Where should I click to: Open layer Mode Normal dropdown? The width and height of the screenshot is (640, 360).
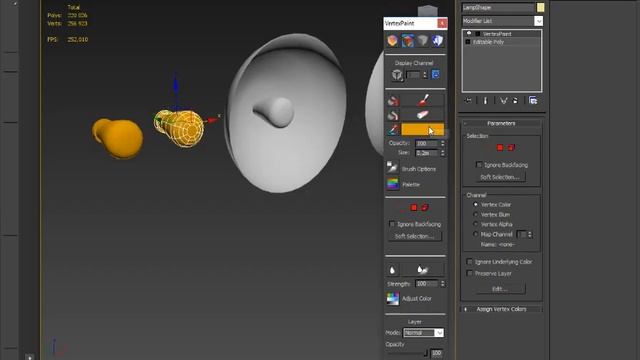423,333
